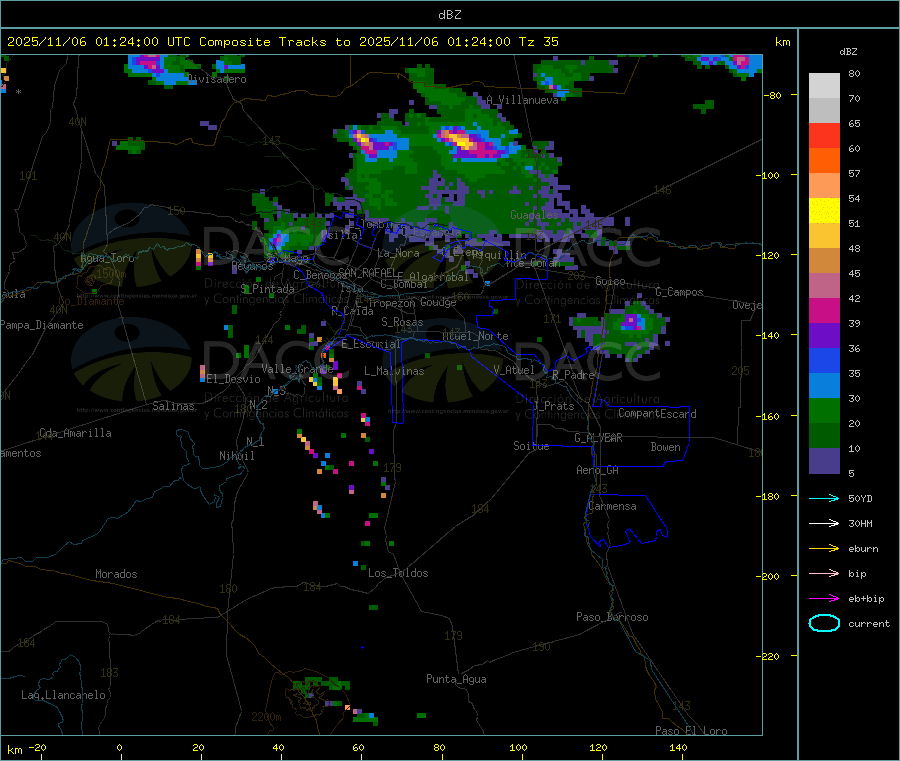The height and width of the screenshot is (761, 900).
Task: Click the yellow eburn arrow legend icon
Action: [824, 549]
